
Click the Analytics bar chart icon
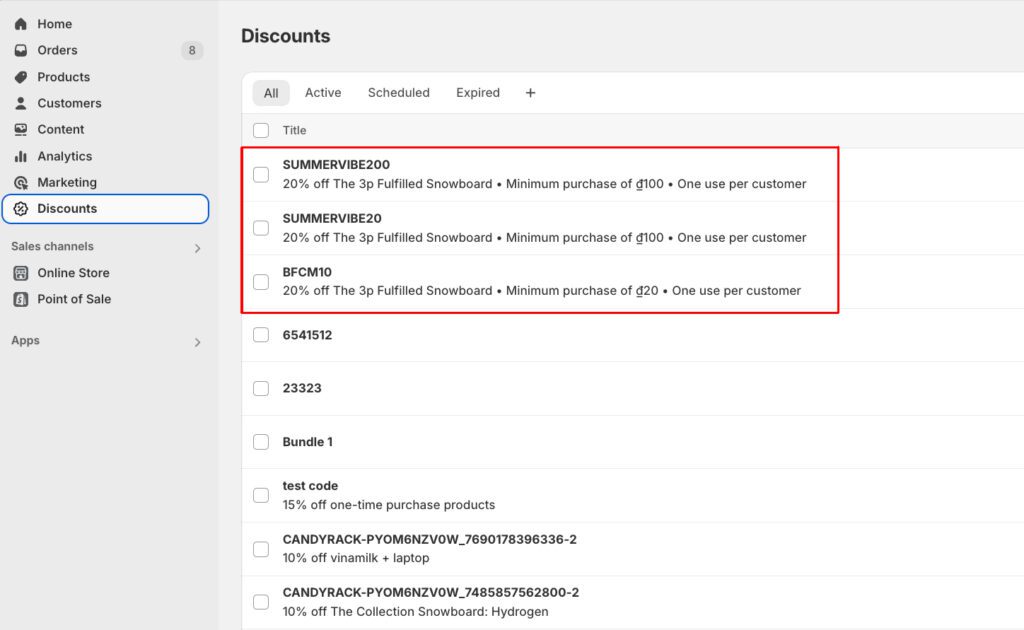coord(20,156)
